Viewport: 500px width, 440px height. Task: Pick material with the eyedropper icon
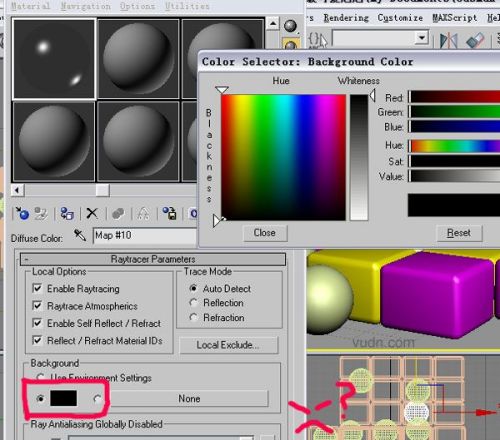pyautogui.click(x=80, y=235)
